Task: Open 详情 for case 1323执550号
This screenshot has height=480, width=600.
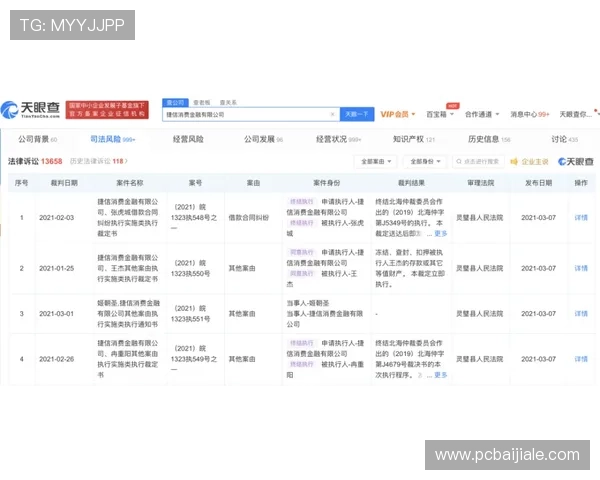Action: [581, 268]
